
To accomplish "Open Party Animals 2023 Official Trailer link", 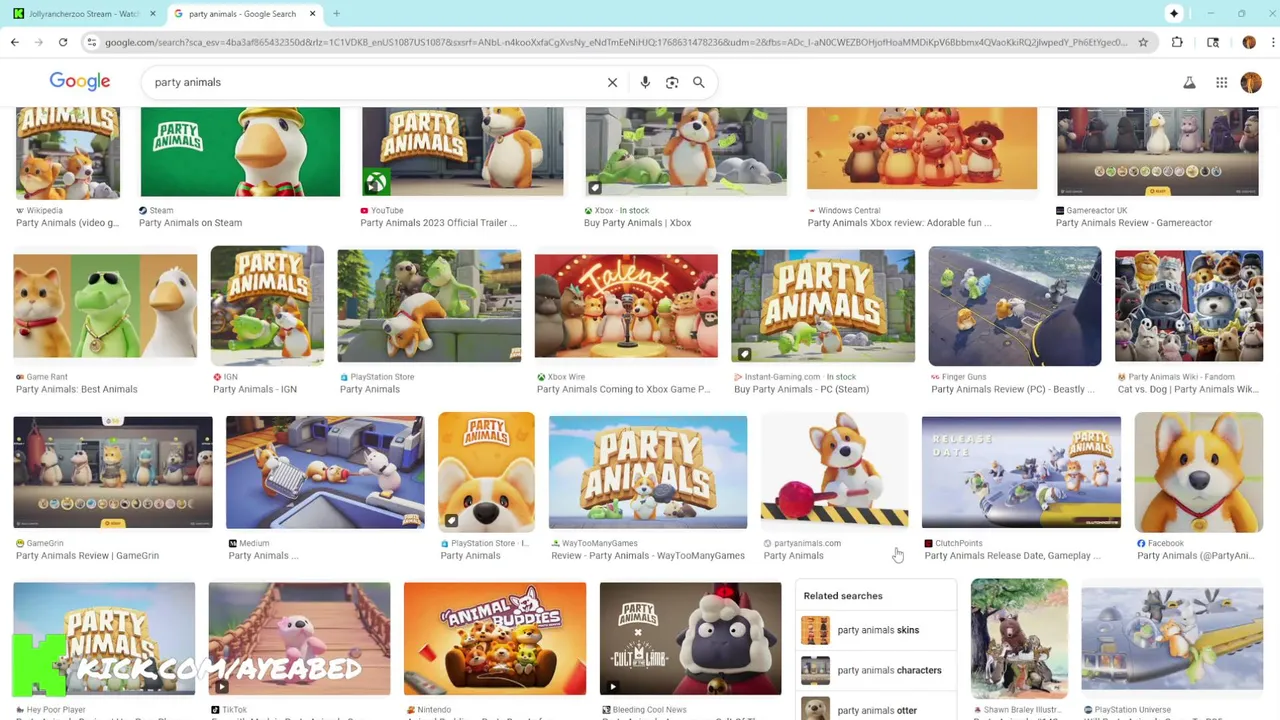I will (x=438, y=223).
